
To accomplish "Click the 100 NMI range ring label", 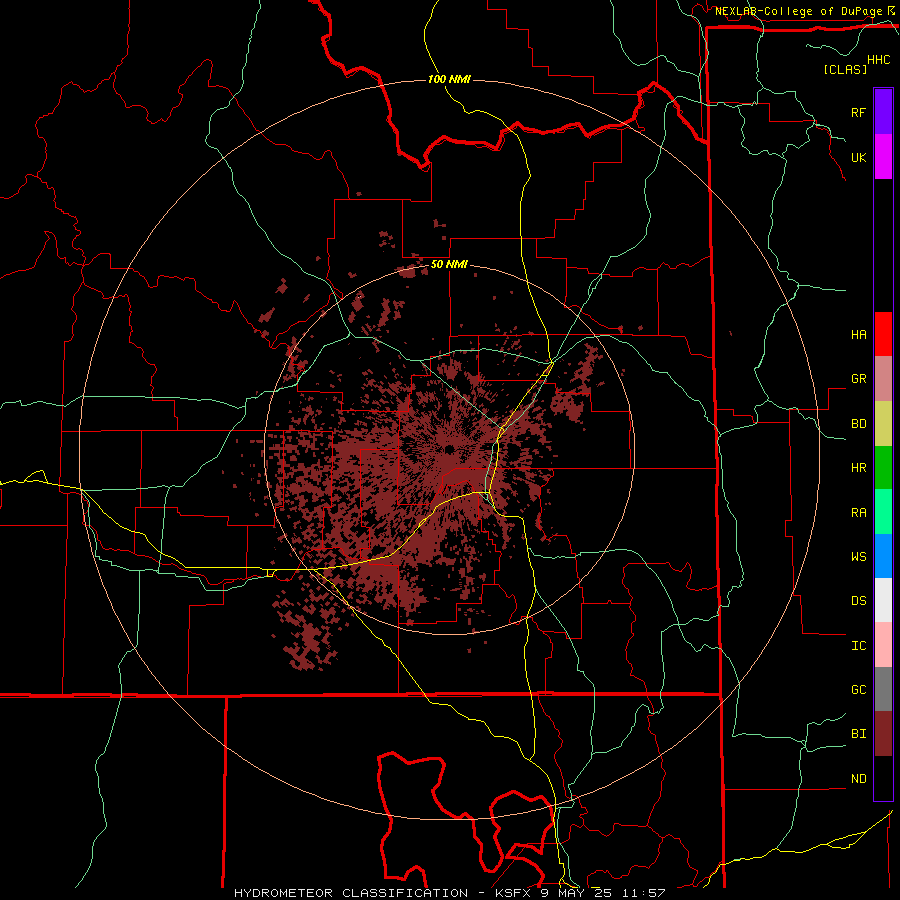I will [x=449, y=79].
